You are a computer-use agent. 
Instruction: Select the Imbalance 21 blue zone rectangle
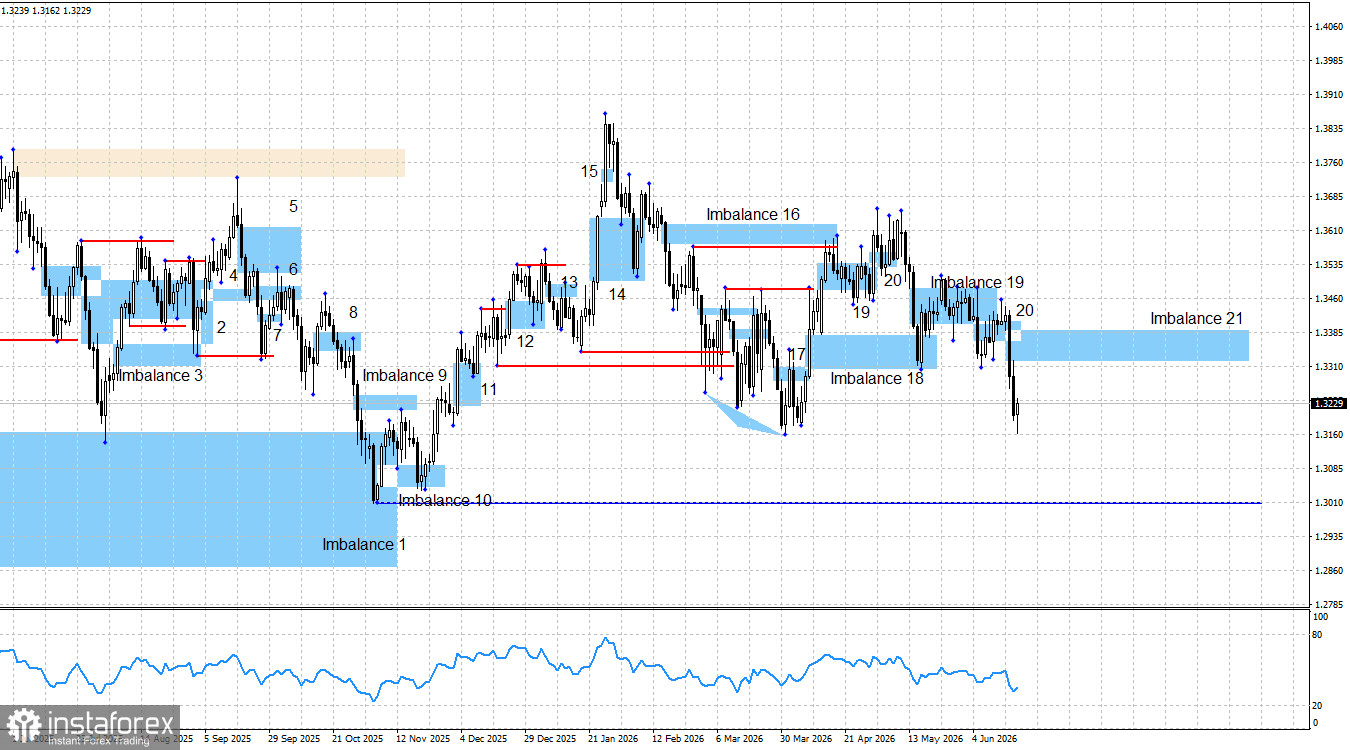(1134, 345)
